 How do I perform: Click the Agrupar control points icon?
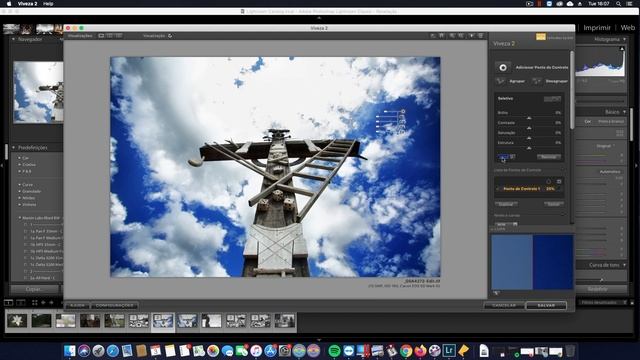(500, 81)
